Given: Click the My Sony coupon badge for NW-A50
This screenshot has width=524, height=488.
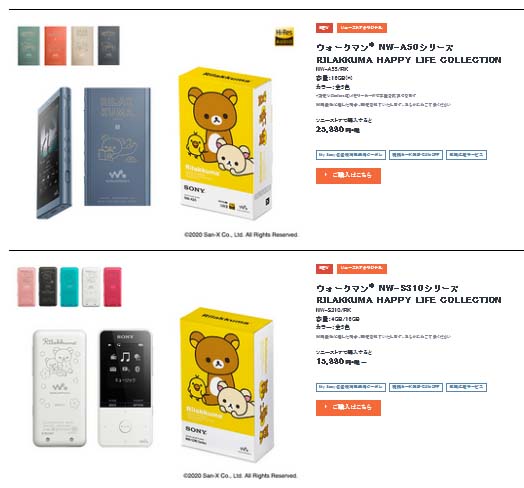Looking at the screenshot, I should coord(351,155).
